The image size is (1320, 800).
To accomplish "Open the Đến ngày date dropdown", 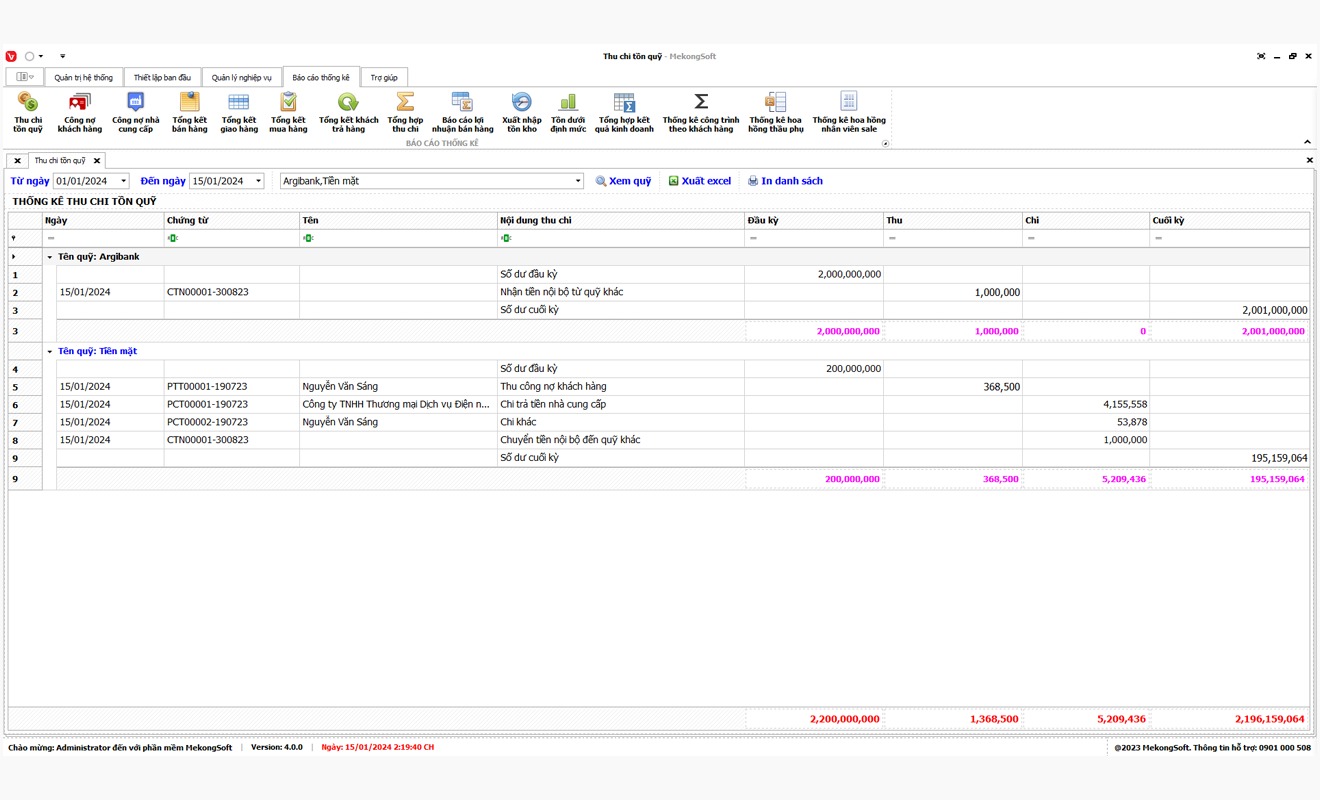I will 258,181.
